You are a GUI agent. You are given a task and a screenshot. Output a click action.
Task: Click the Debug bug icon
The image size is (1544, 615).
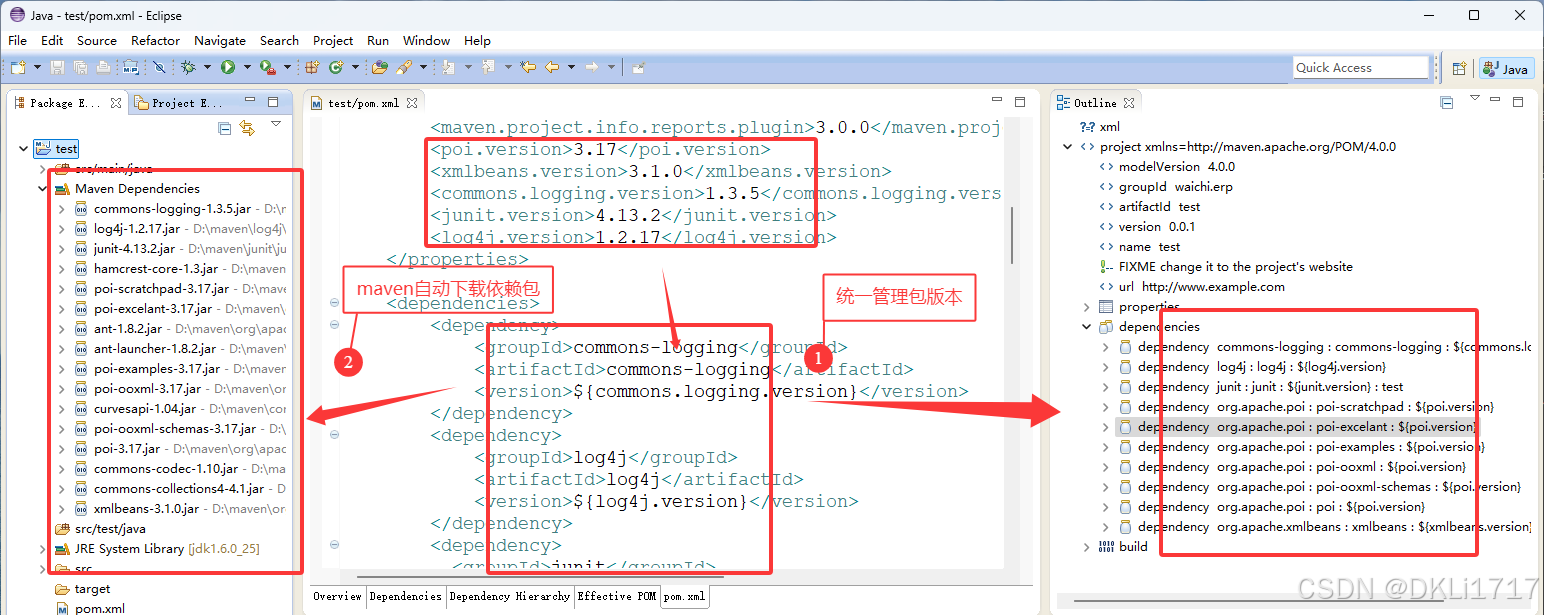click(187, 67)
